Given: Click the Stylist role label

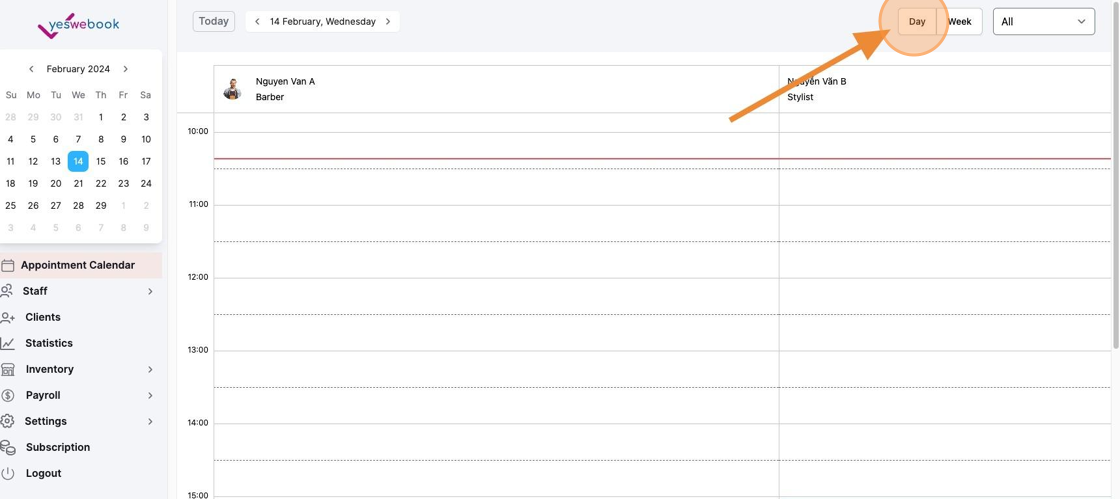Looking at the screenshot, I should [800, 97].
